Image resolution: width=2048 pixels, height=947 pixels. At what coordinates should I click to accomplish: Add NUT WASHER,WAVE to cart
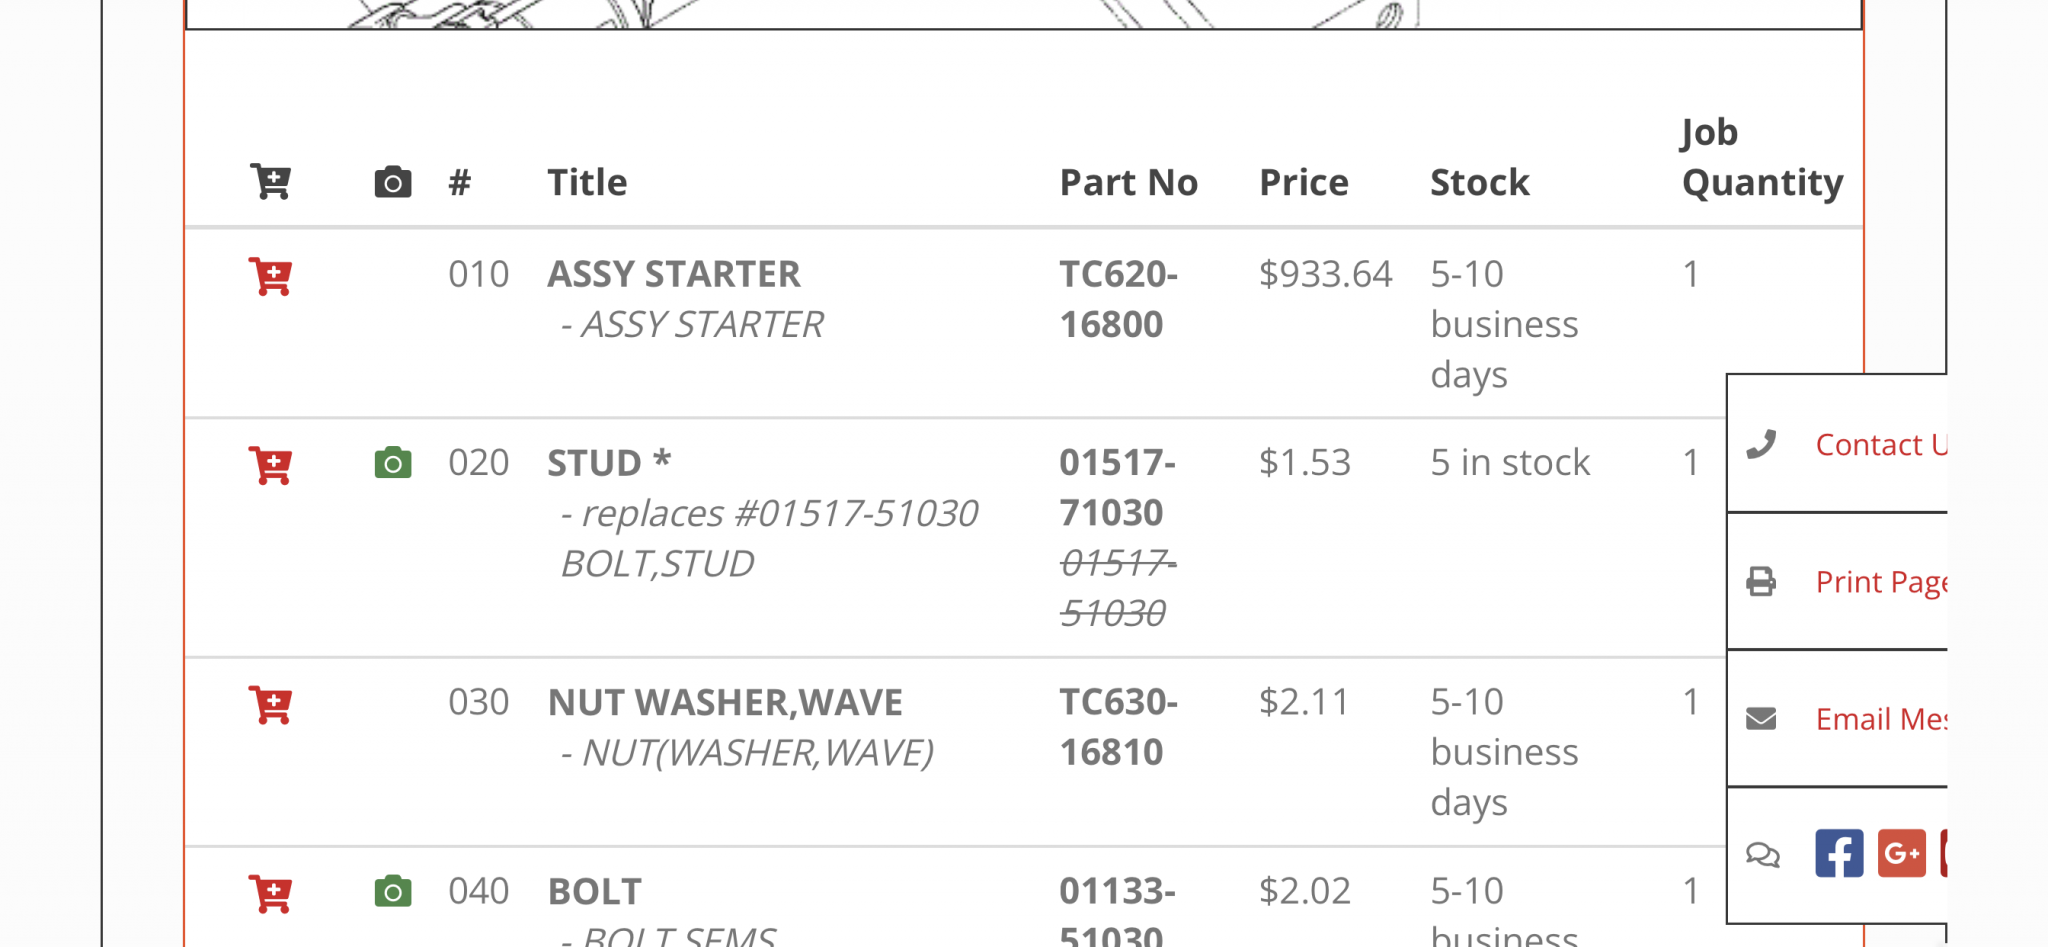point(270,705)
